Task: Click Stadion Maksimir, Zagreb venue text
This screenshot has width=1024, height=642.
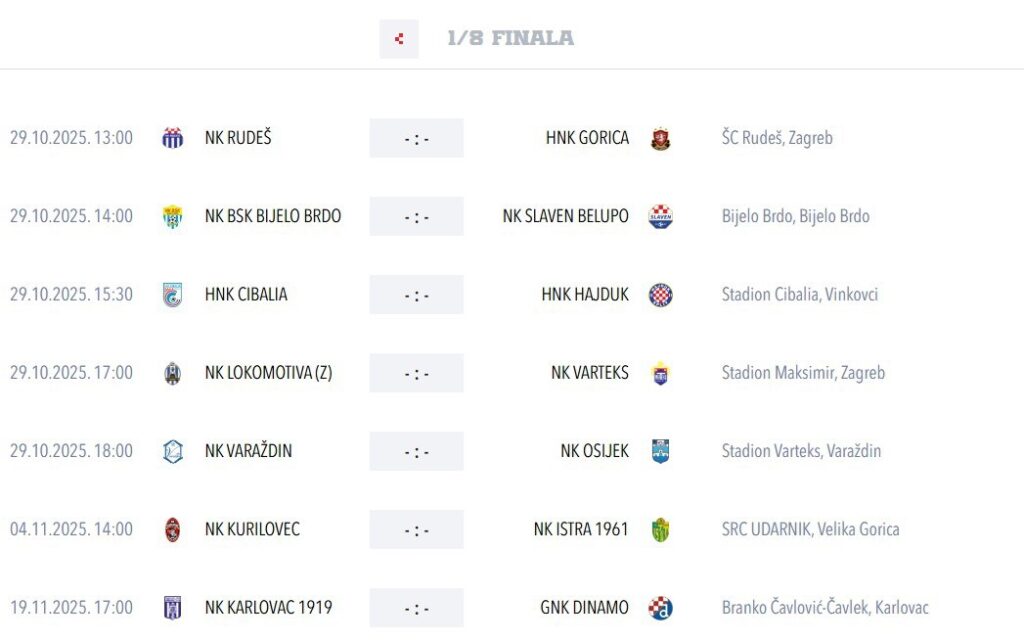Action: pyautogui.click(x=803, y=373)
